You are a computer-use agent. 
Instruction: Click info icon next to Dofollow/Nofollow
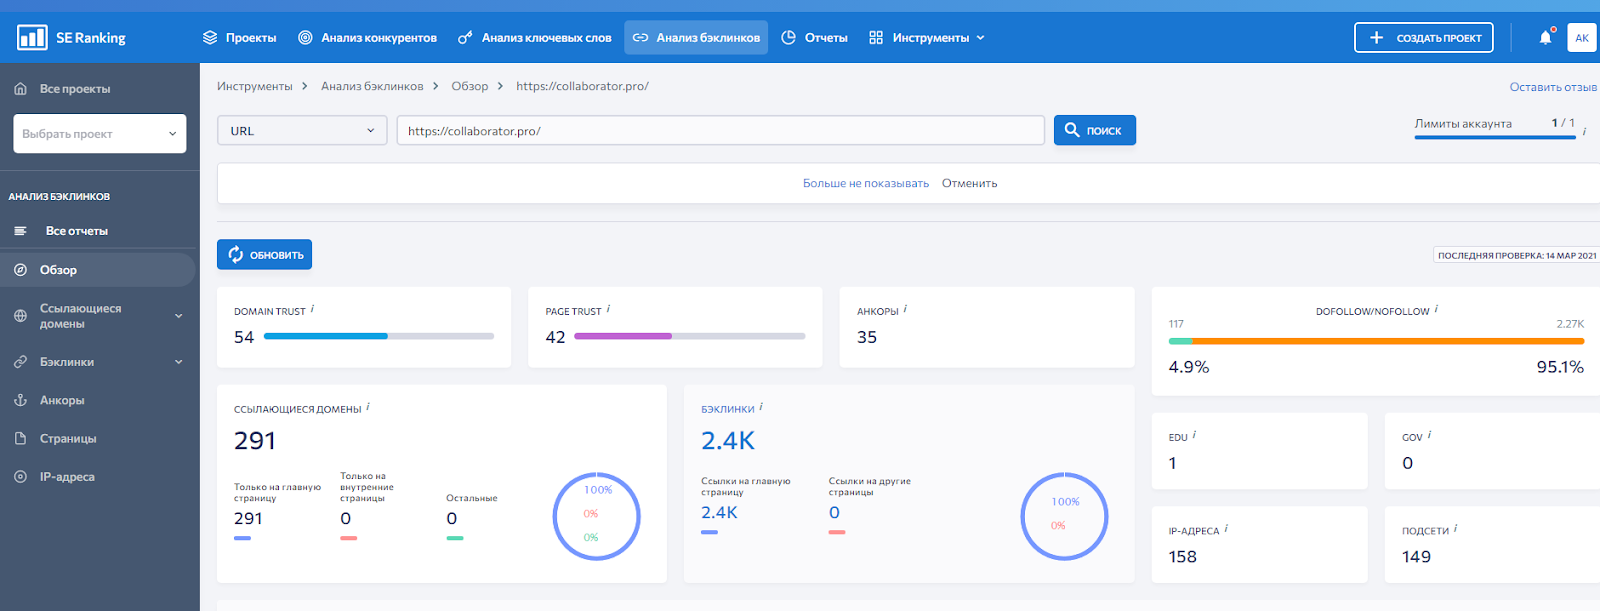pyautogui.click(x=1436, y=310)
